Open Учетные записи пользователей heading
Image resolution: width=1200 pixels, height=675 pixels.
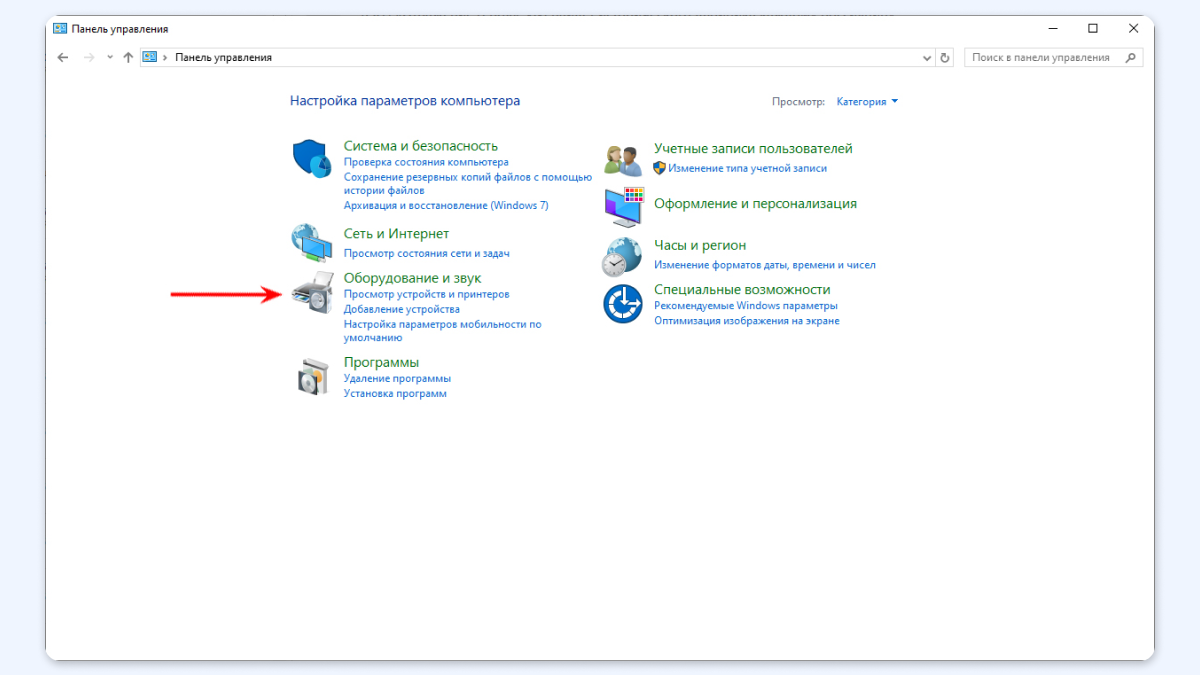point(753,148)
